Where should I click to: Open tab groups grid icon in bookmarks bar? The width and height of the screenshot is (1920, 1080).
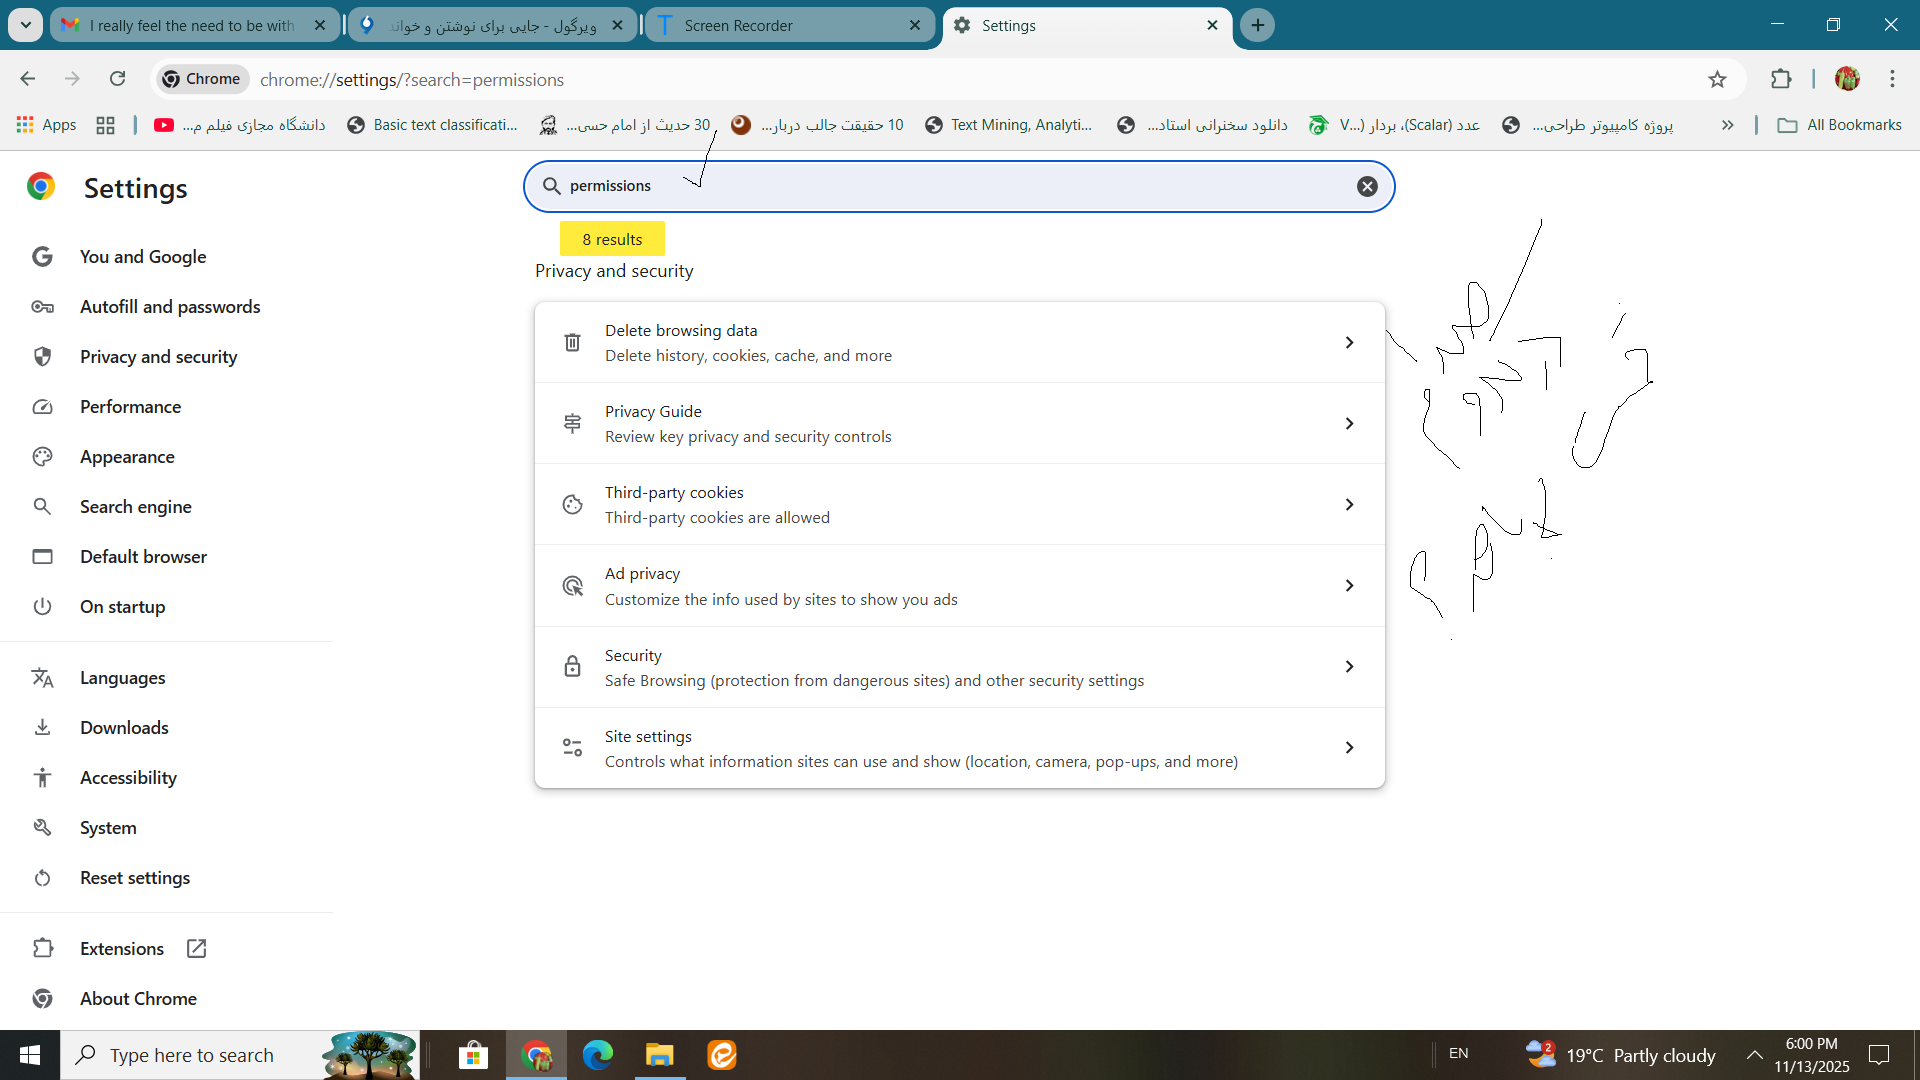(105, 125)
